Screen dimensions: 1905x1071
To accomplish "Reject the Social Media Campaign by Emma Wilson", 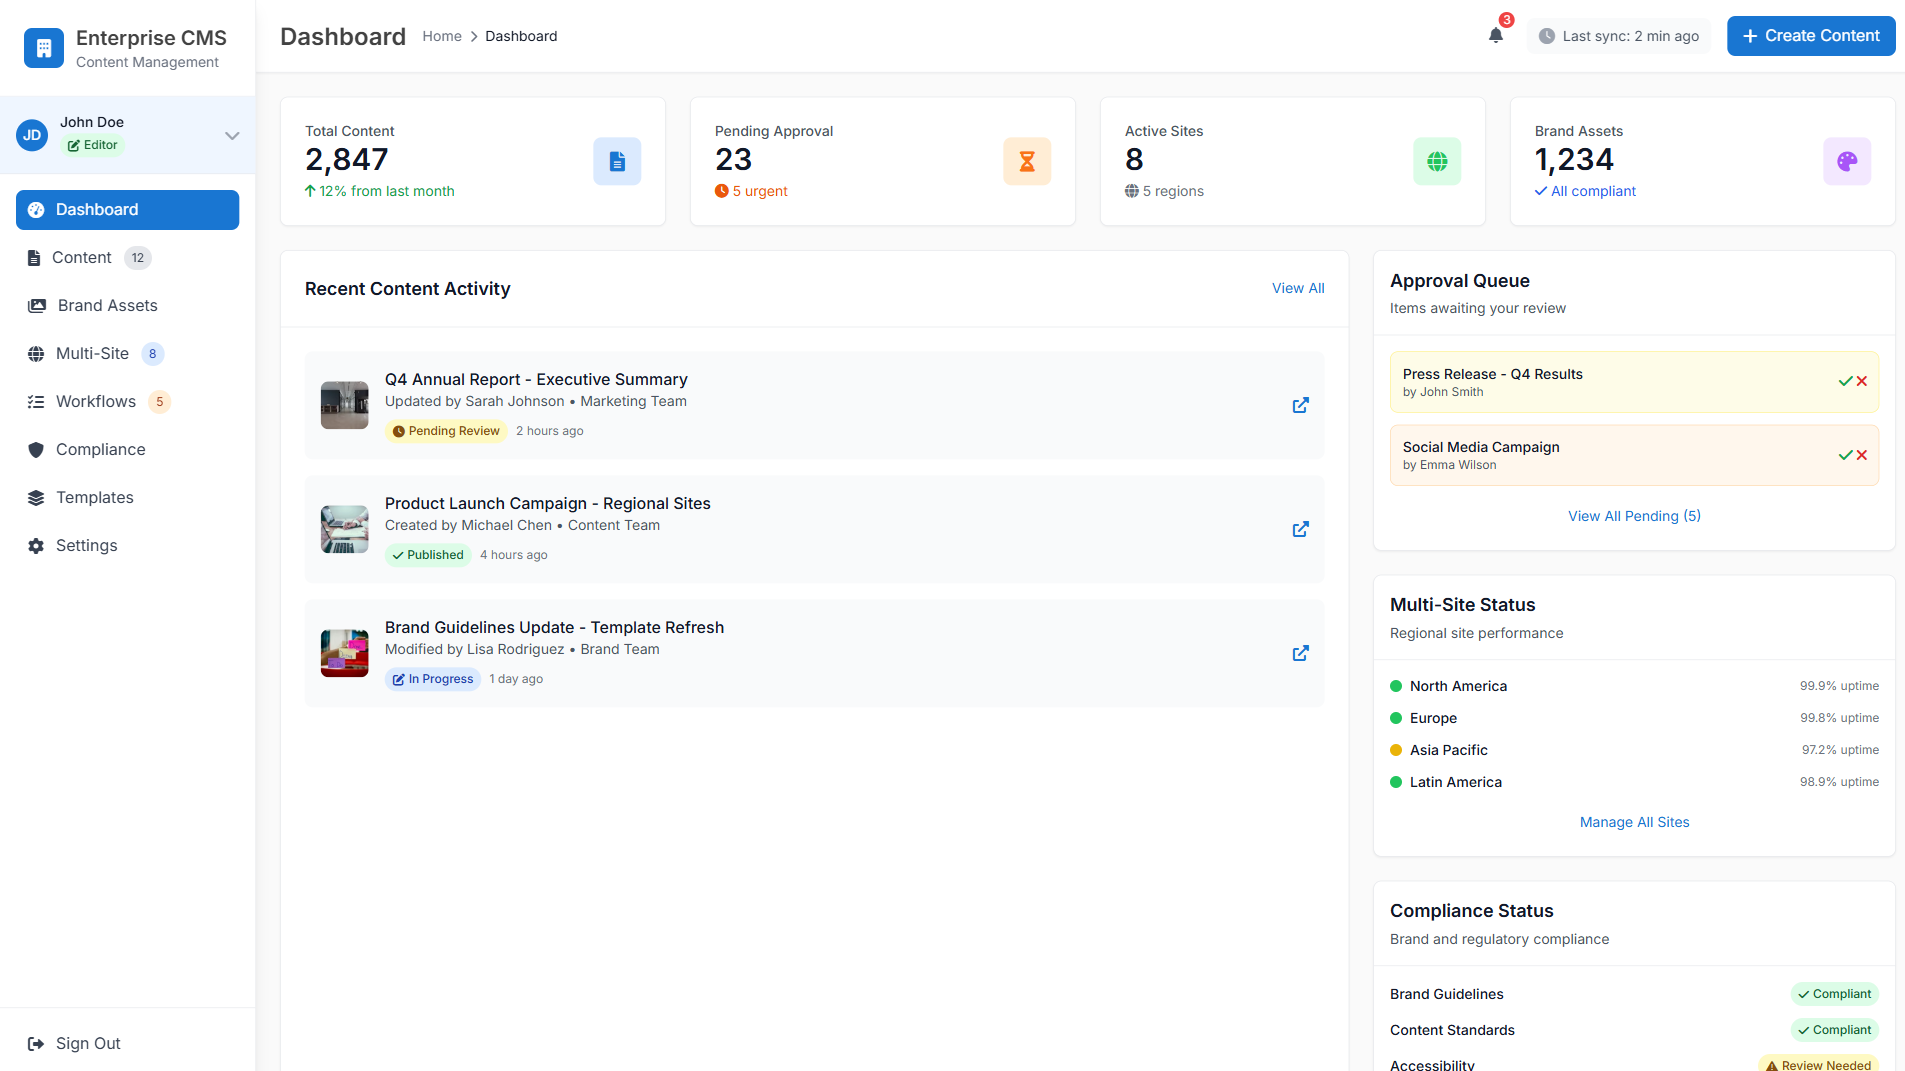I will click(1861, 454).
